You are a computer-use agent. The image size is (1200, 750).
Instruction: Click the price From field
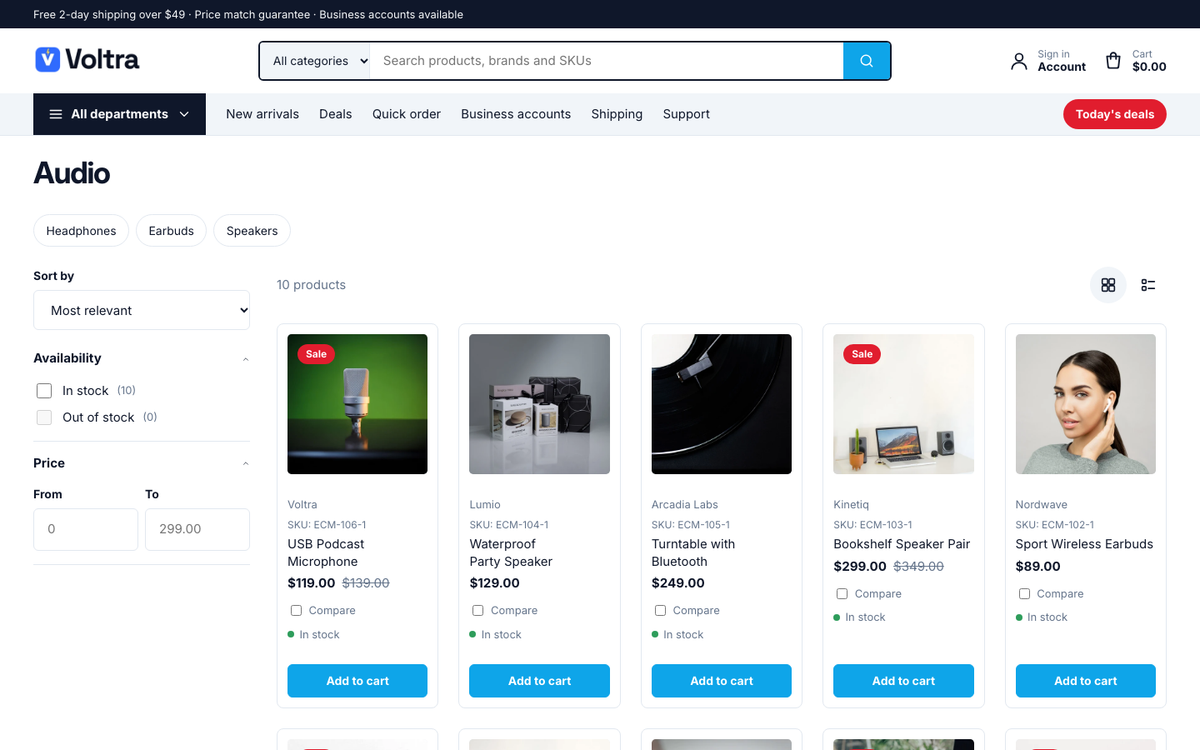click(86, 529)
